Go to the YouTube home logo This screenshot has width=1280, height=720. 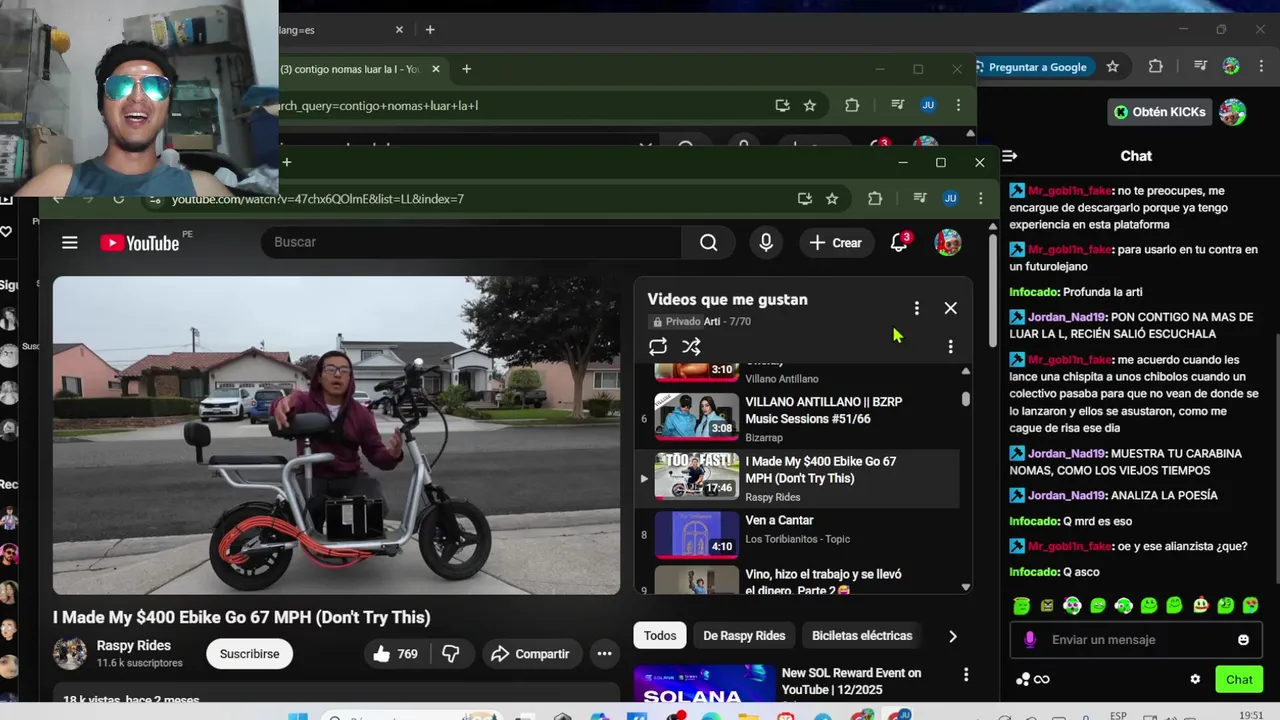140,243
